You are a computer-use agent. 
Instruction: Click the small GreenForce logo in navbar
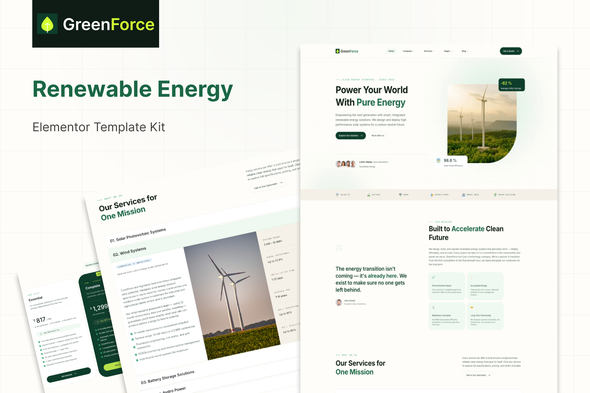pos(347,51)
